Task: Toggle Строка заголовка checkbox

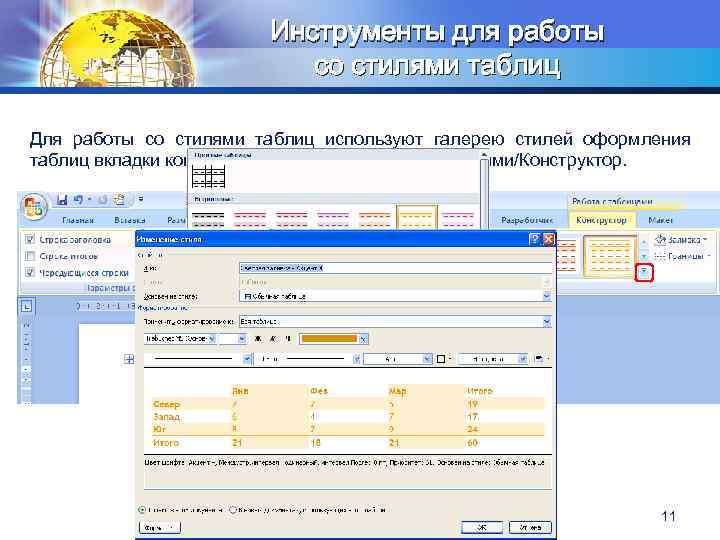Action: point(30,239)
